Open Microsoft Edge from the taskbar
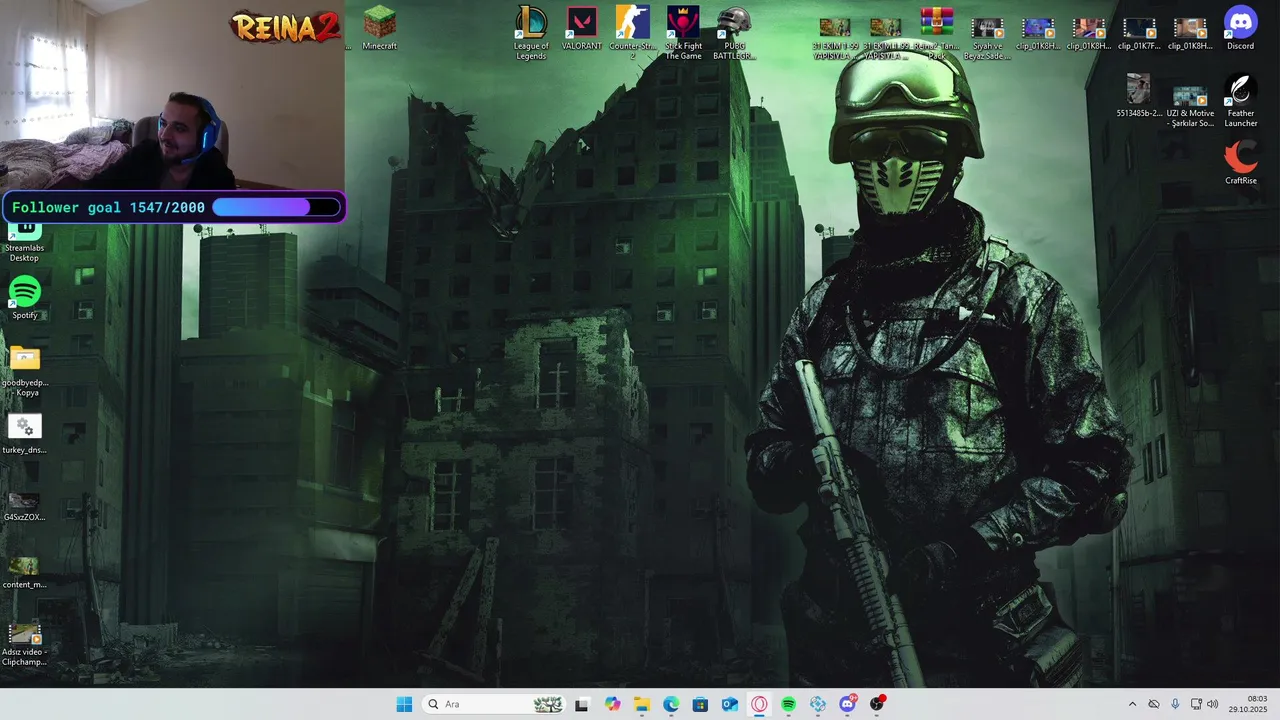 point(671,704)
